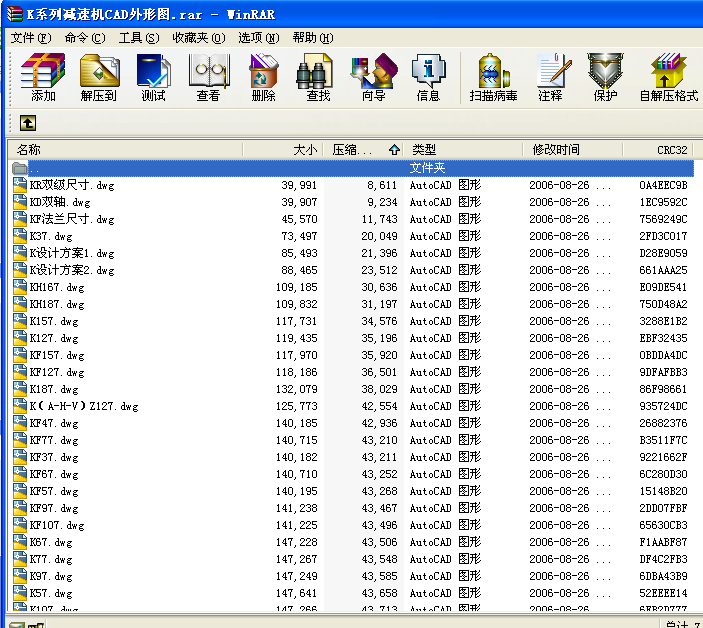Click the file icon next to K187.dwg

pyautogui.click(x=20, y=389)
